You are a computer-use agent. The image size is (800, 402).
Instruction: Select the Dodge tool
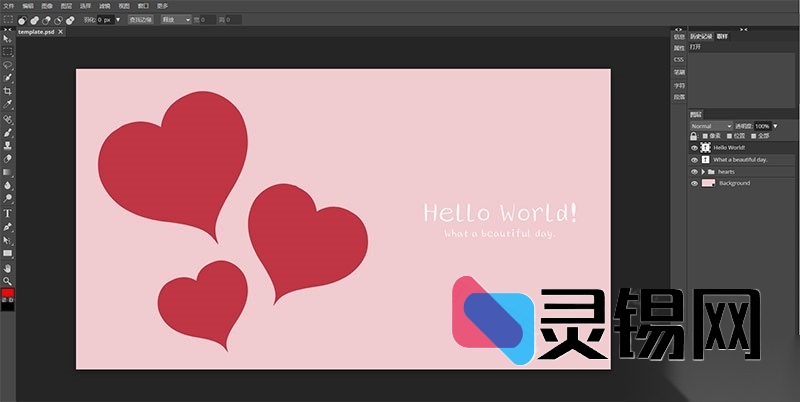pyautogui.click(x=8, y=198)
